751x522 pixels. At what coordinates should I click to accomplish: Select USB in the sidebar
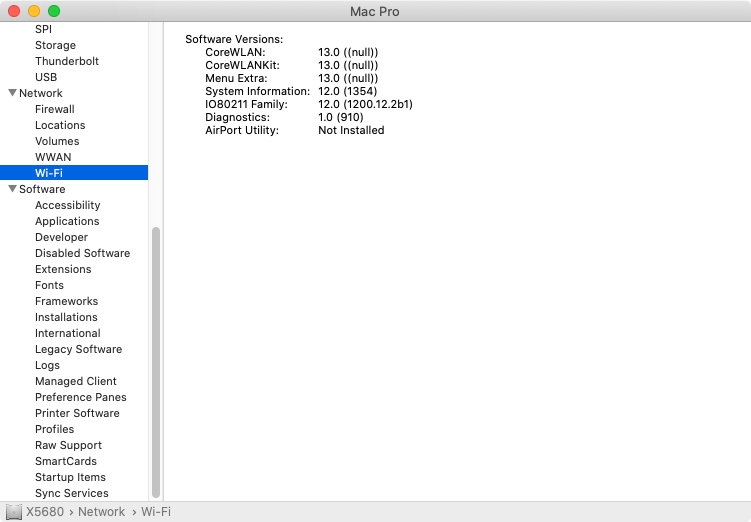[46, 77]
